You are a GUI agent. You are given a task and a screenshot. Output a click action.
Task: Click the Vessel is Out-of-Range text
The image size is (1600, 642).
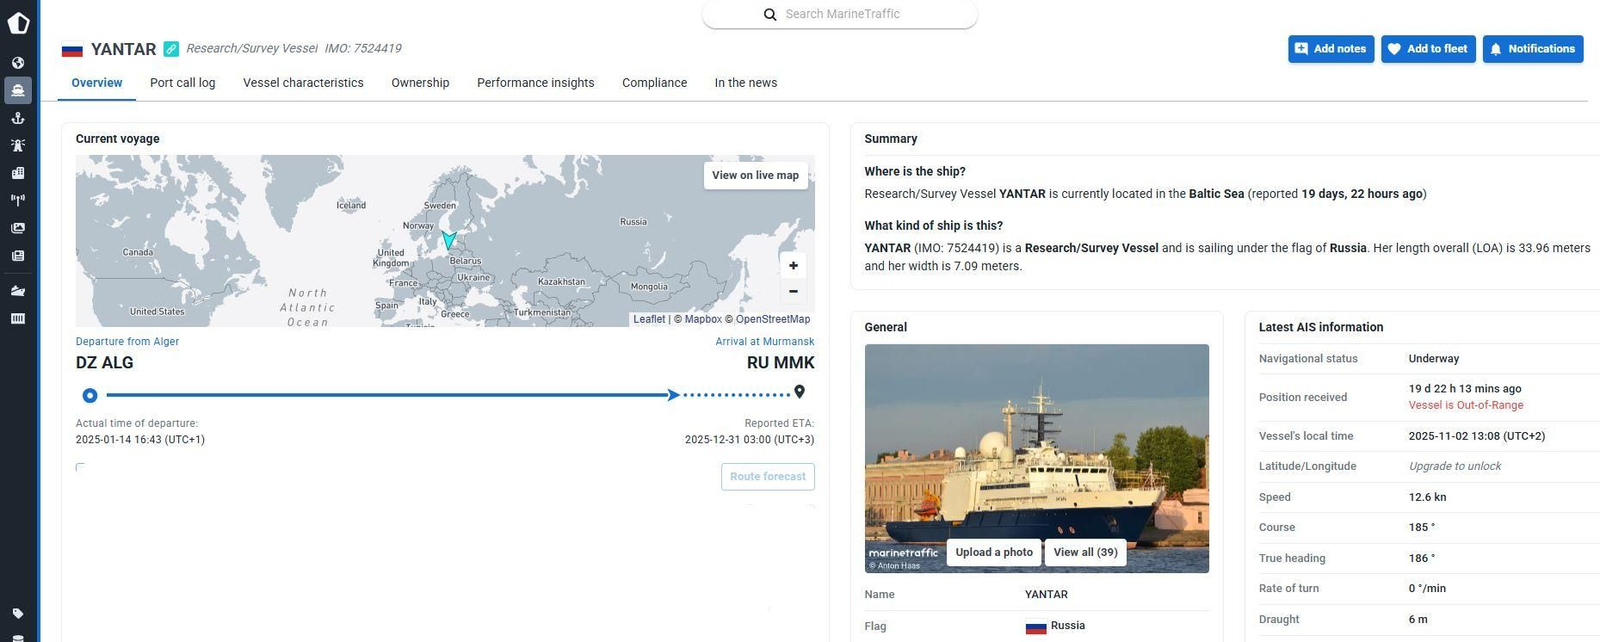pos(1466,405)
